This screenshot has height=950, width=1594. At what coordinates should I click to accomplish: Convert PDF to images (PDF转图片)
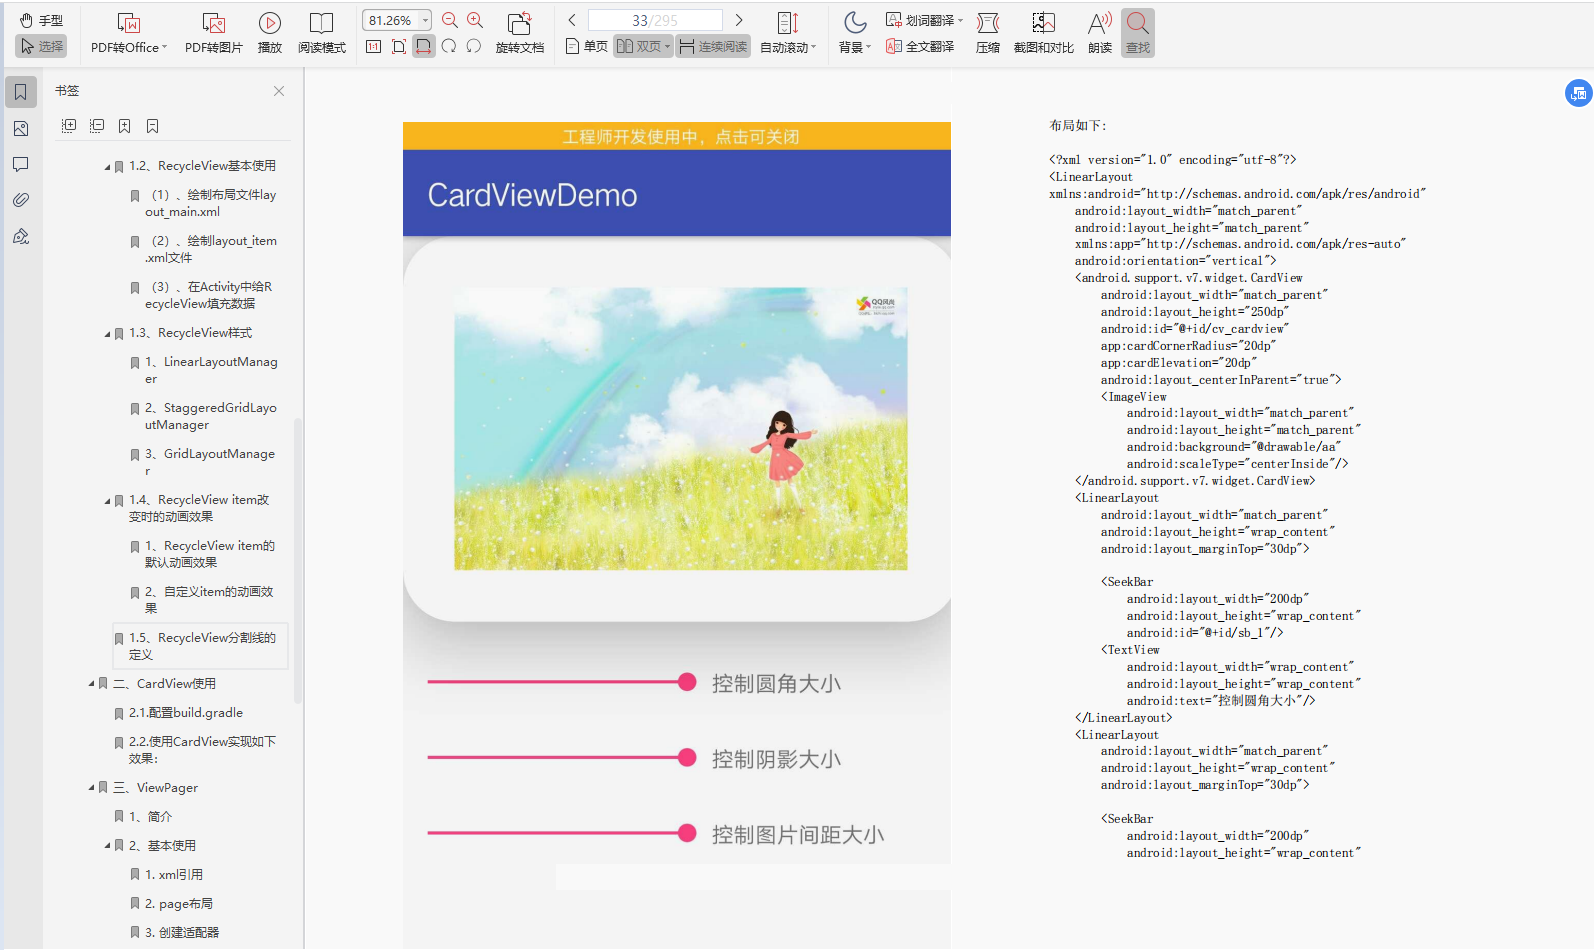tap(213, 33)
